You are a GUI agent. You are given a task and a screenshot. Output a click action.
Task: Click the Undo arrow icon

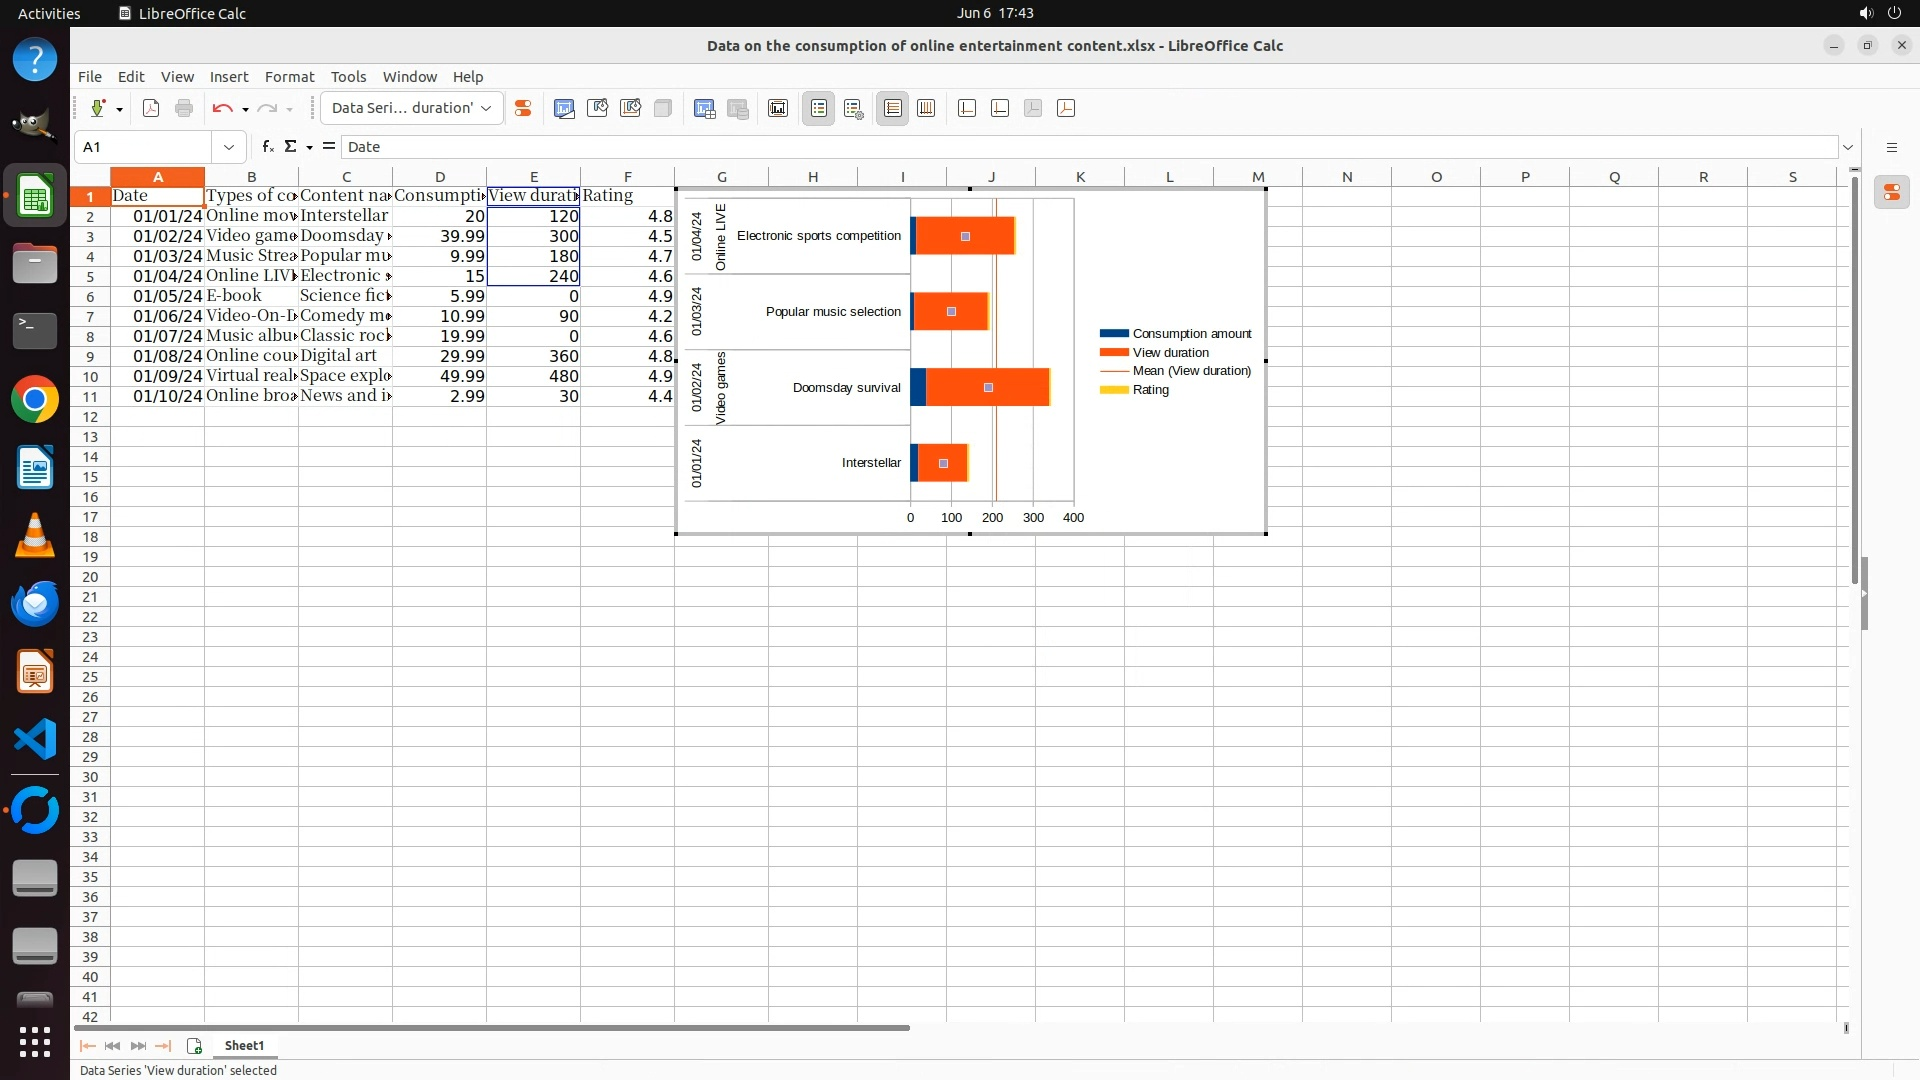pyautogui.click(x=222, y=108)
